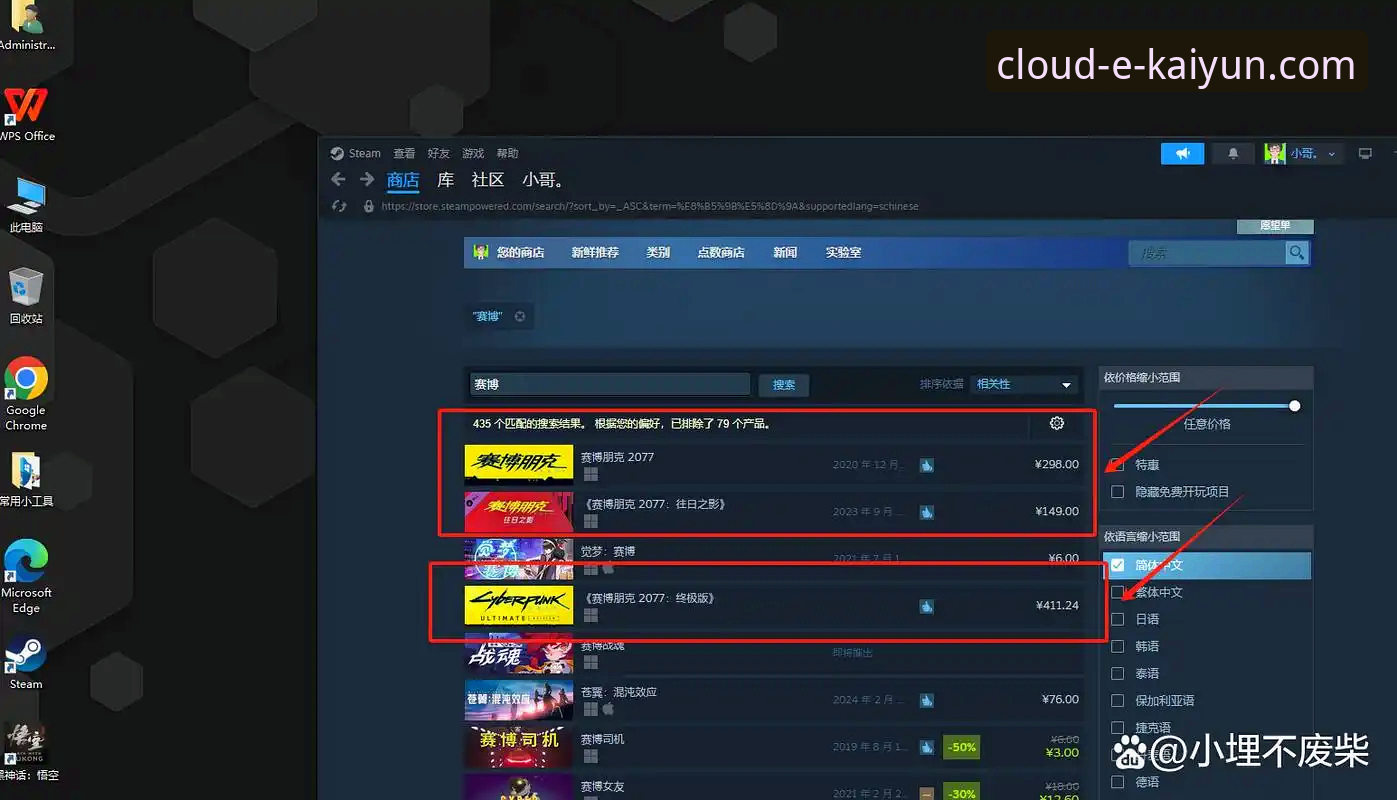Switch to the 库 library tab
This screenshot has height=800, width=1397.
pyautogui.click(x=446, y=180)
